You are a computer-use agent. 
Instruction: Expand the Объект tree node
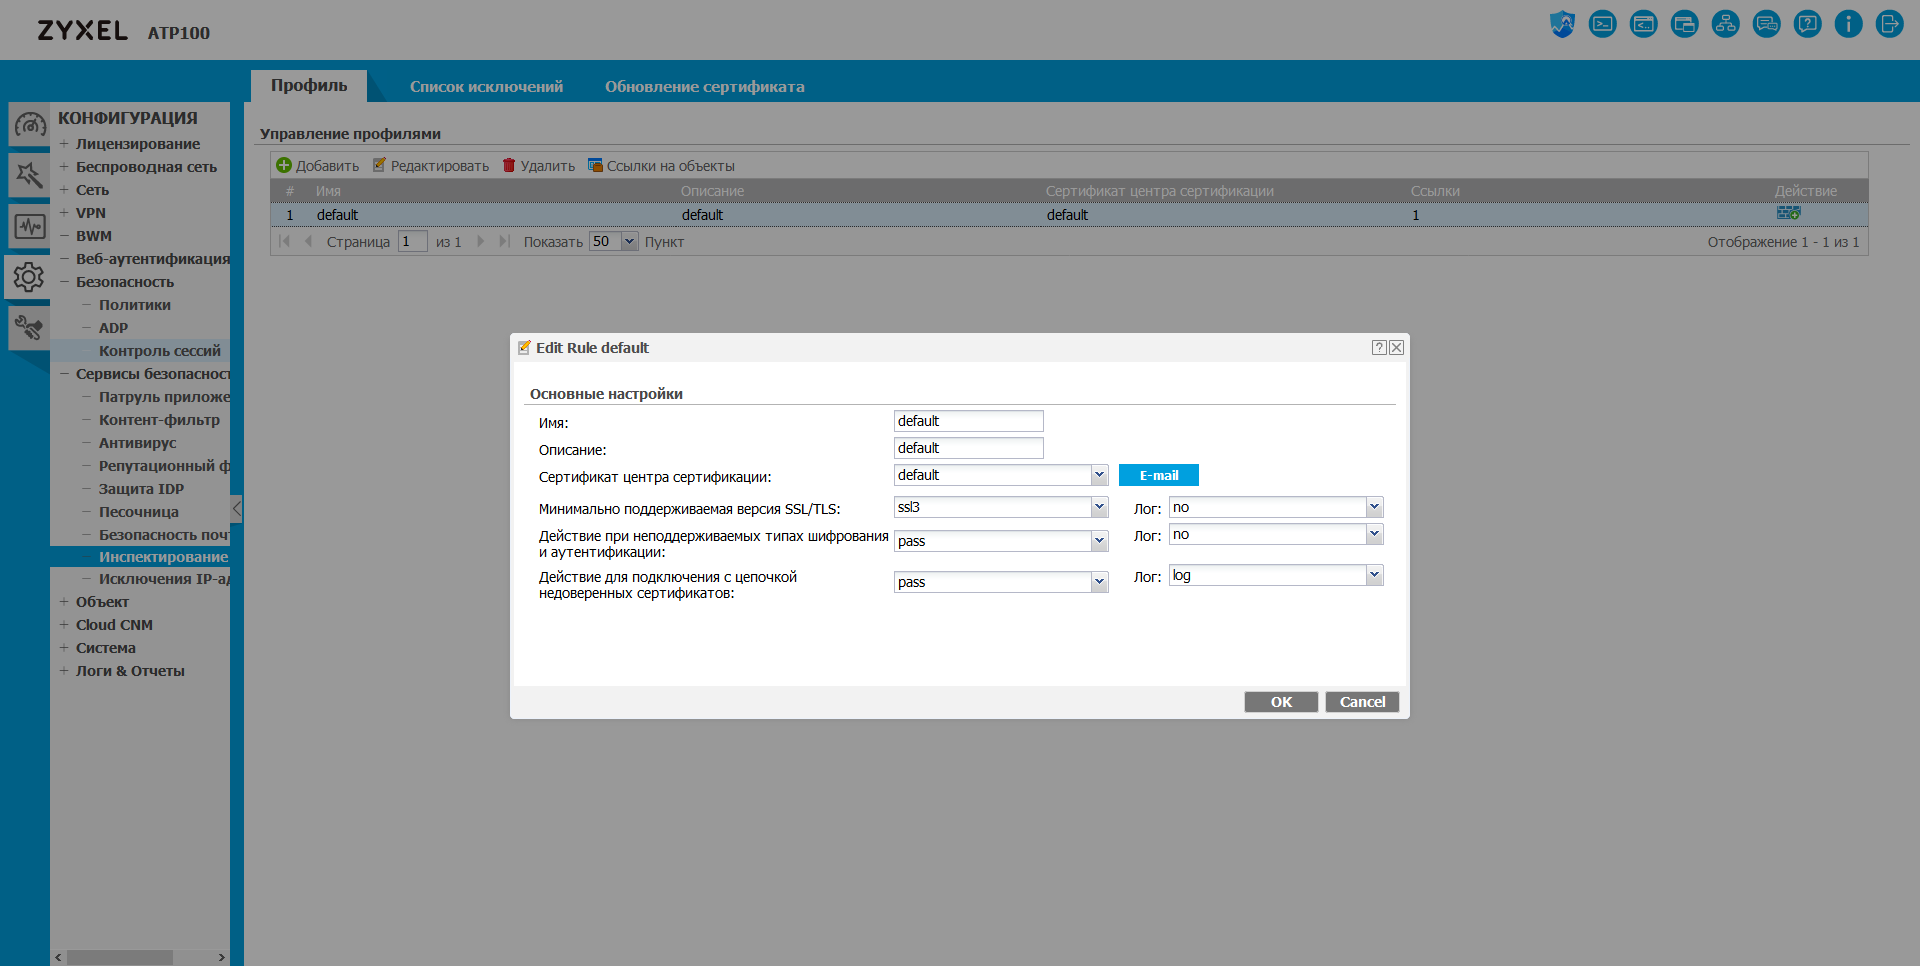[x=64, y=602]
